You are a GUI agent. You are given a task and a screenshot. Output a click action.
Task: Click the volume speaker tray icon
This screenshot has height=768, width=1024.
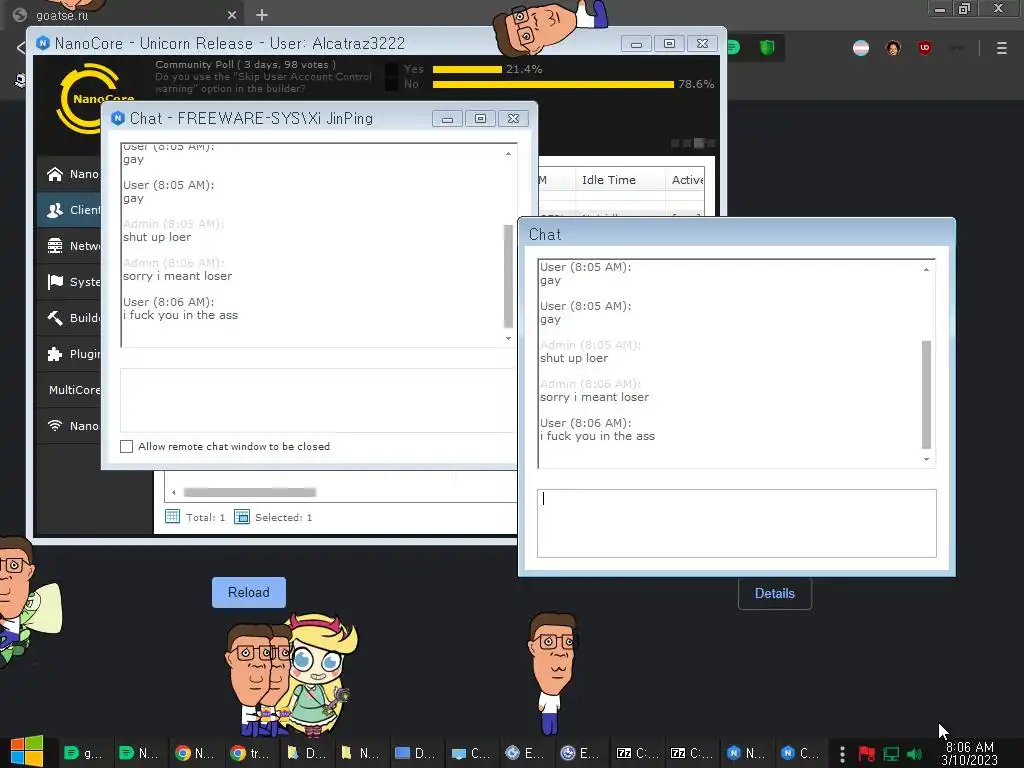coord(914,754)
